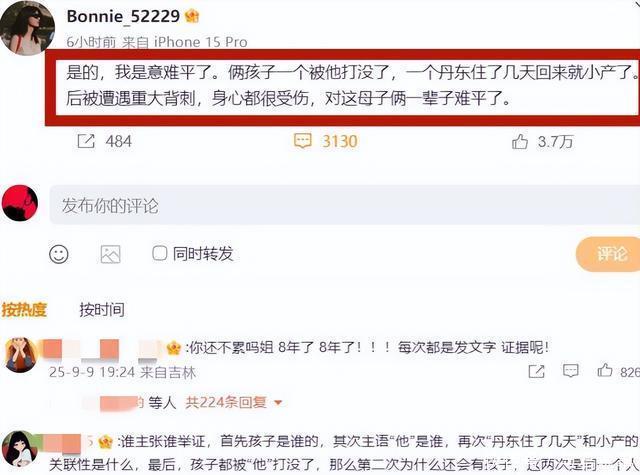Open the emoji picker smiley icon

(59, 254)
